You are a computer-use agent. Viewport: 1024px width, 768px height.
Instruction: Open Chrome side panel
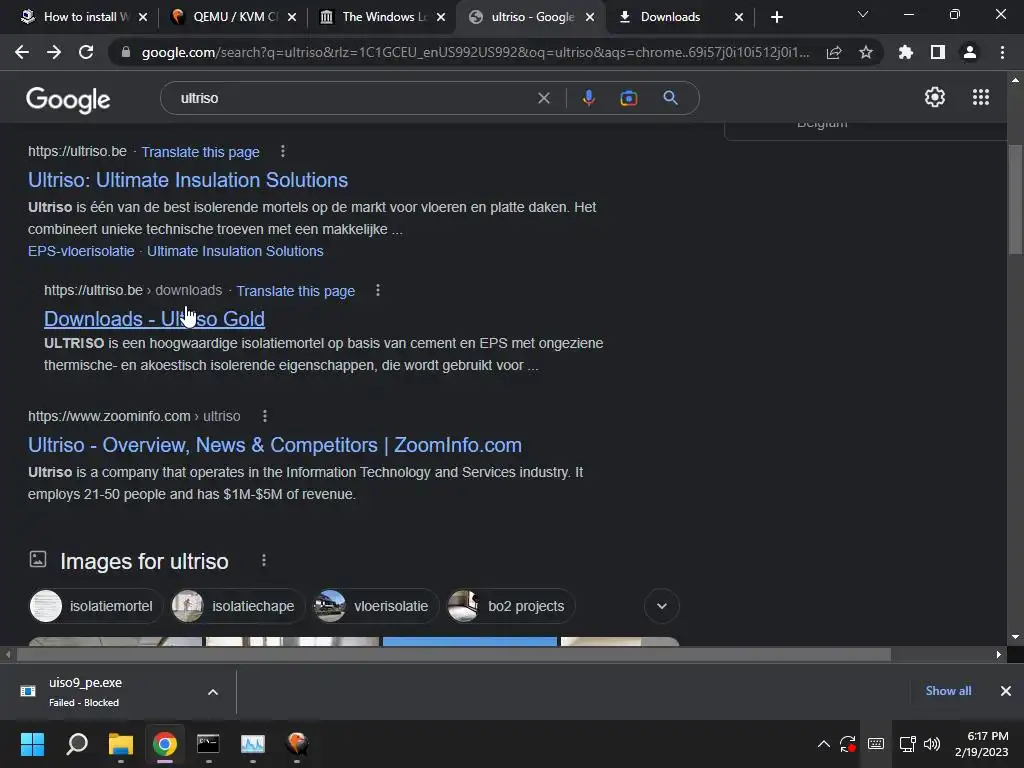click(x=938, y=52)
